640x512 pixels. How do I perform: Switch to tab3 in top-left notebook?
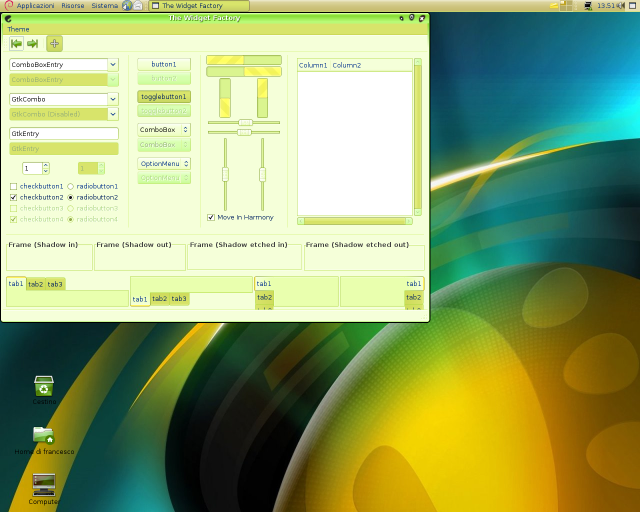click(55, 284)
